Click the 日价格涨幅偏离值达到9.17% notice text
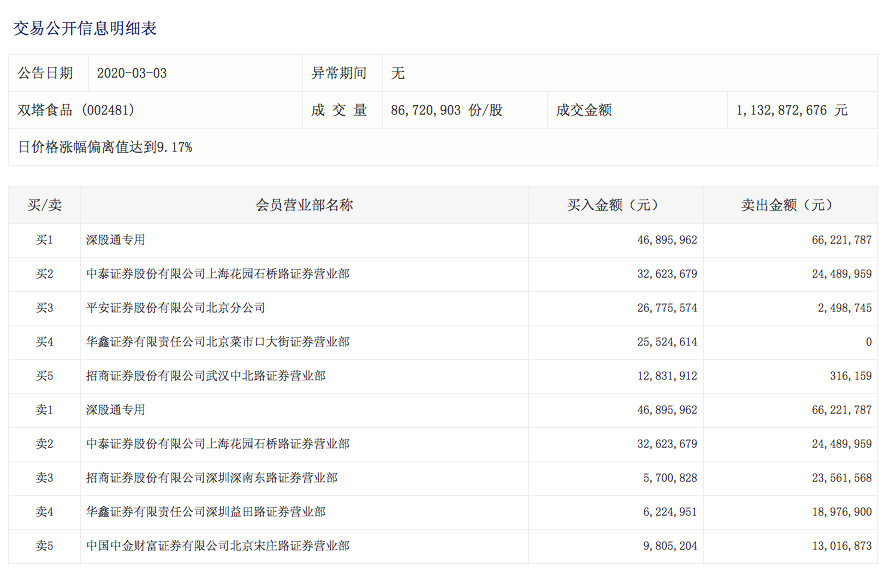The height and width of the screenshot is (572, 892). 105,147
